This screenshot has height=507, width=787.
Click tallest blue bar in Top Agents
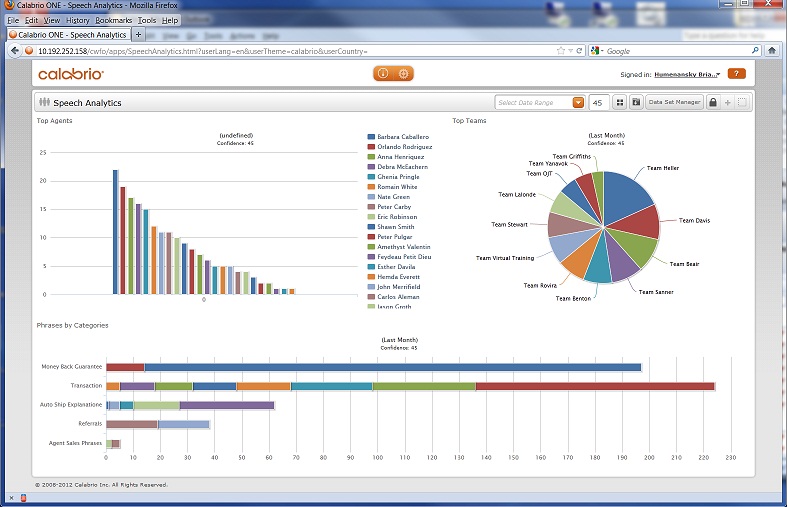point(115,232)
